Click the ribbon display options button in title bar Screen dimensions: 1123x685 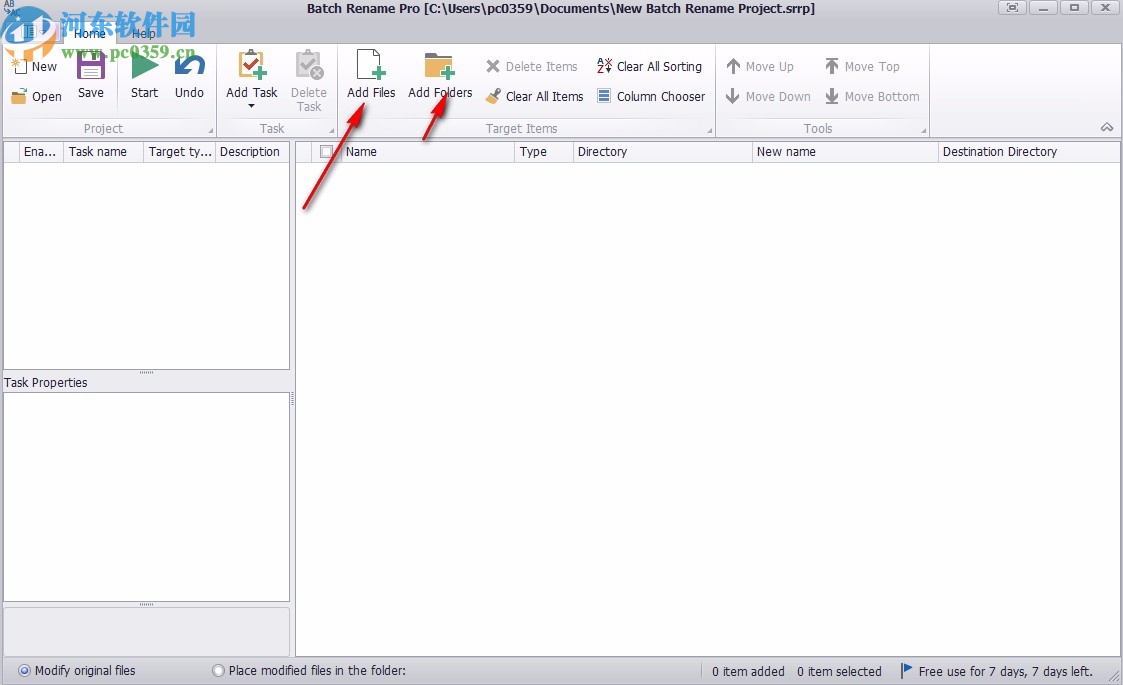click(x=1012, y=8)
